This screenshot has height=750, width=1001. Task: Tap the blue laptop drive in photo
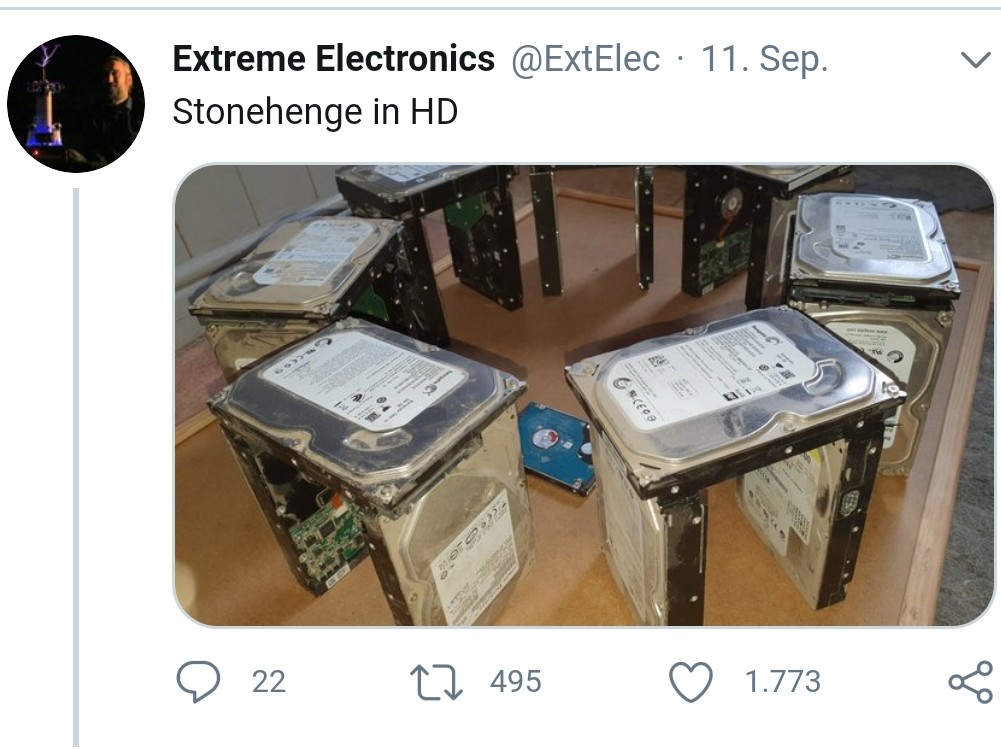pos(557,448)
